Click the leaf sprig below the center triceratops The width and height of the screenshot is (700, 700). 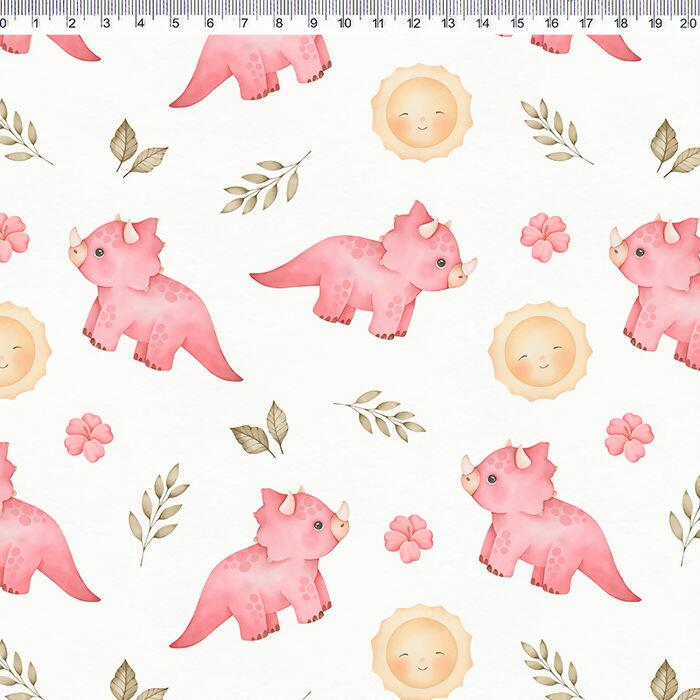382,414
